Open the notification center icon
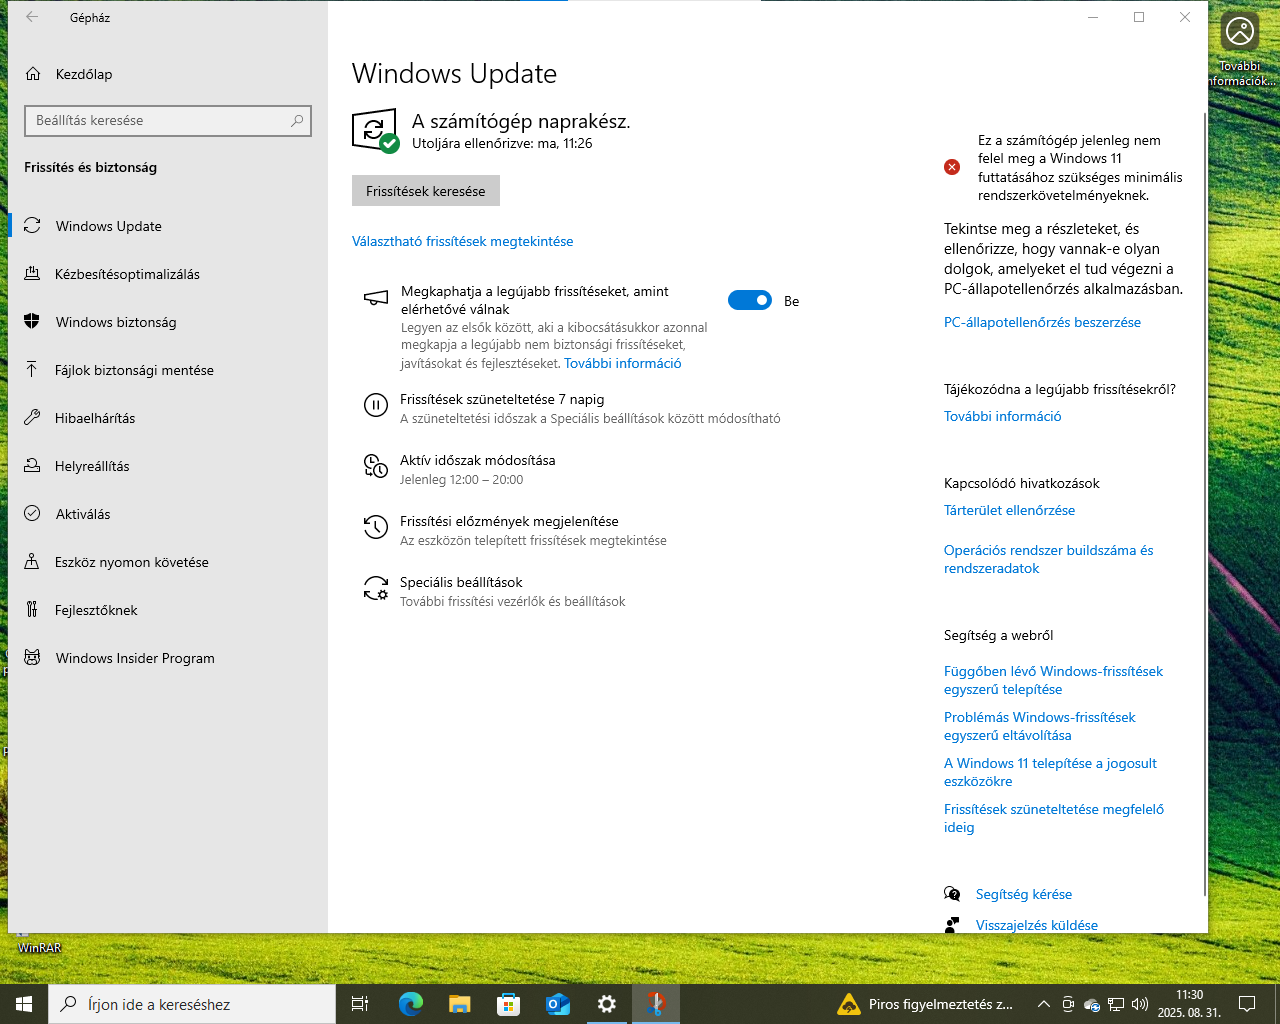The width and height of the screenshot is (1280, 1024). point(1247,1004)
